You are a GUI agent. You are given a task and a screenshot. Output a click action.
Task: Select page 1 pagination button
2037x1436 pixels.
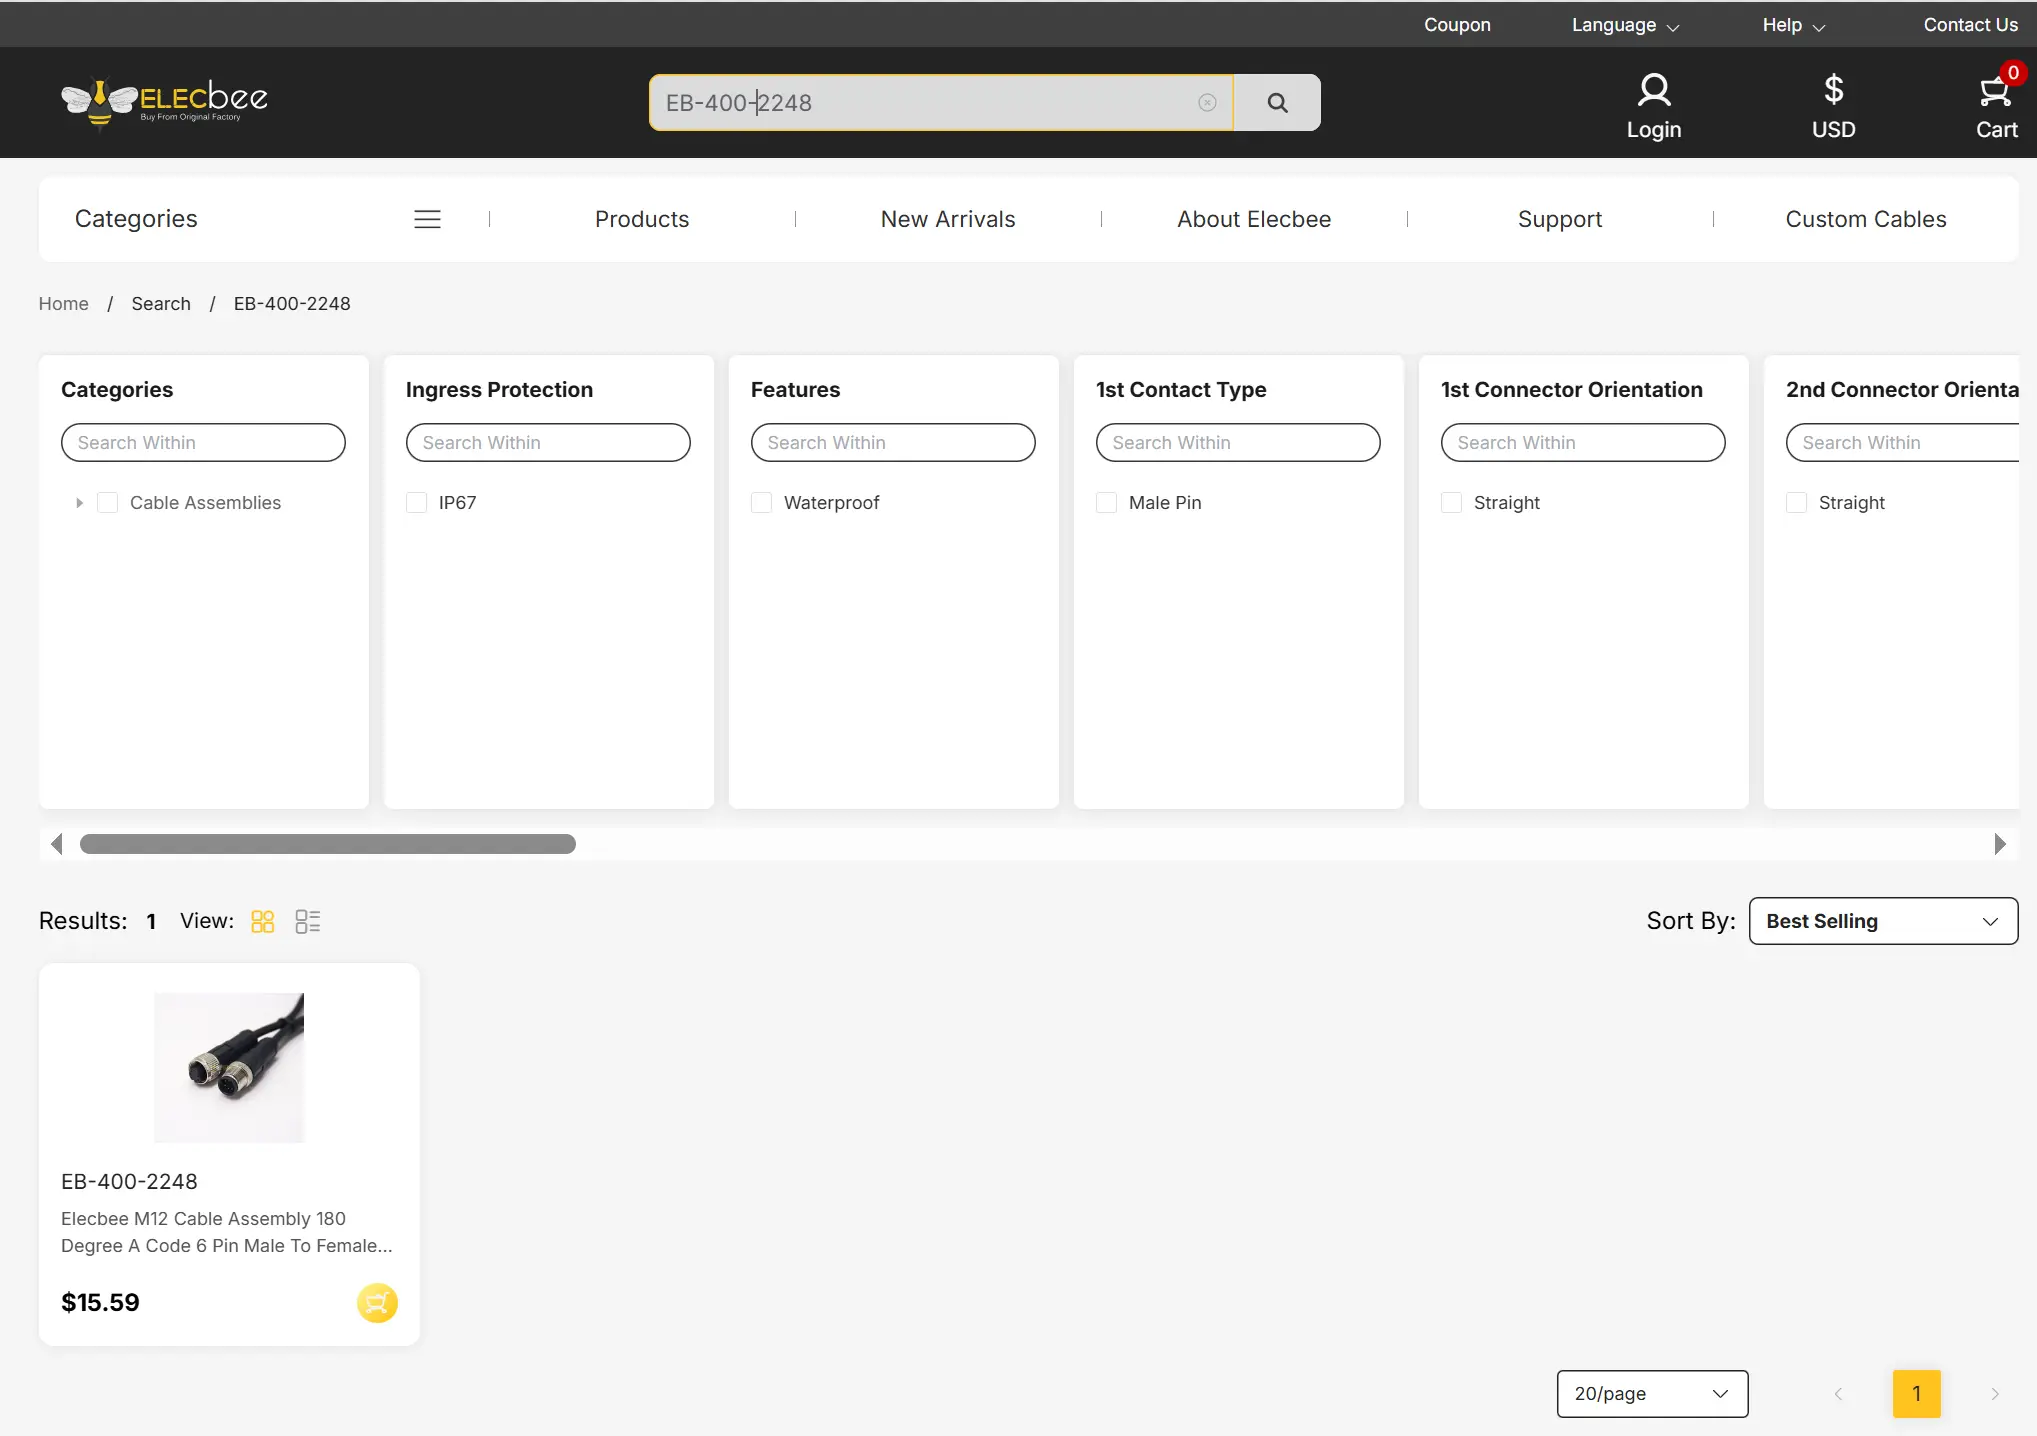(1916, 1394)
